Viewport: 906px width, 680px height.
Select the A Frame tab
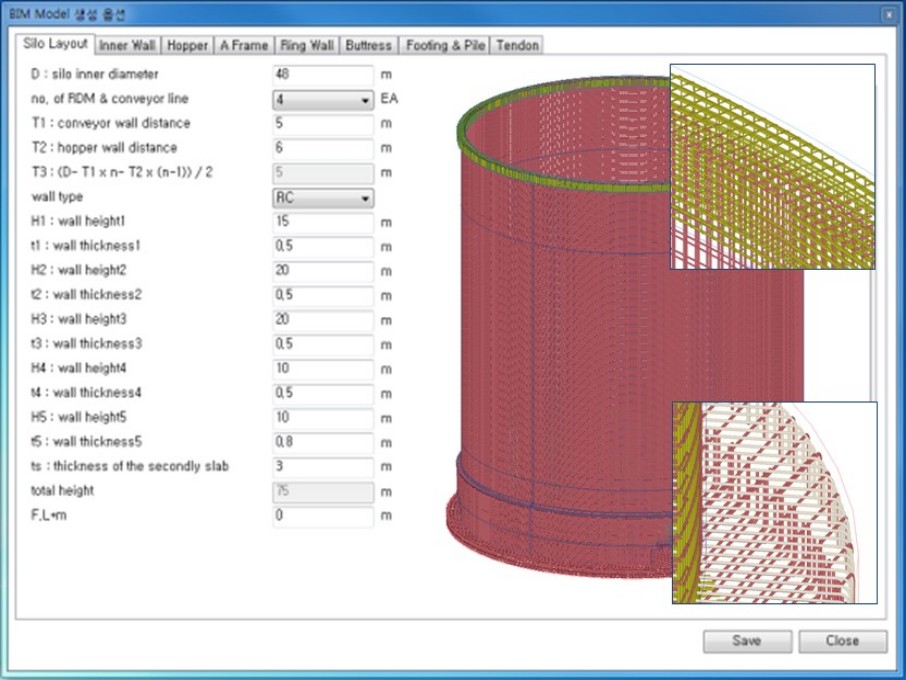coord(244,45)
